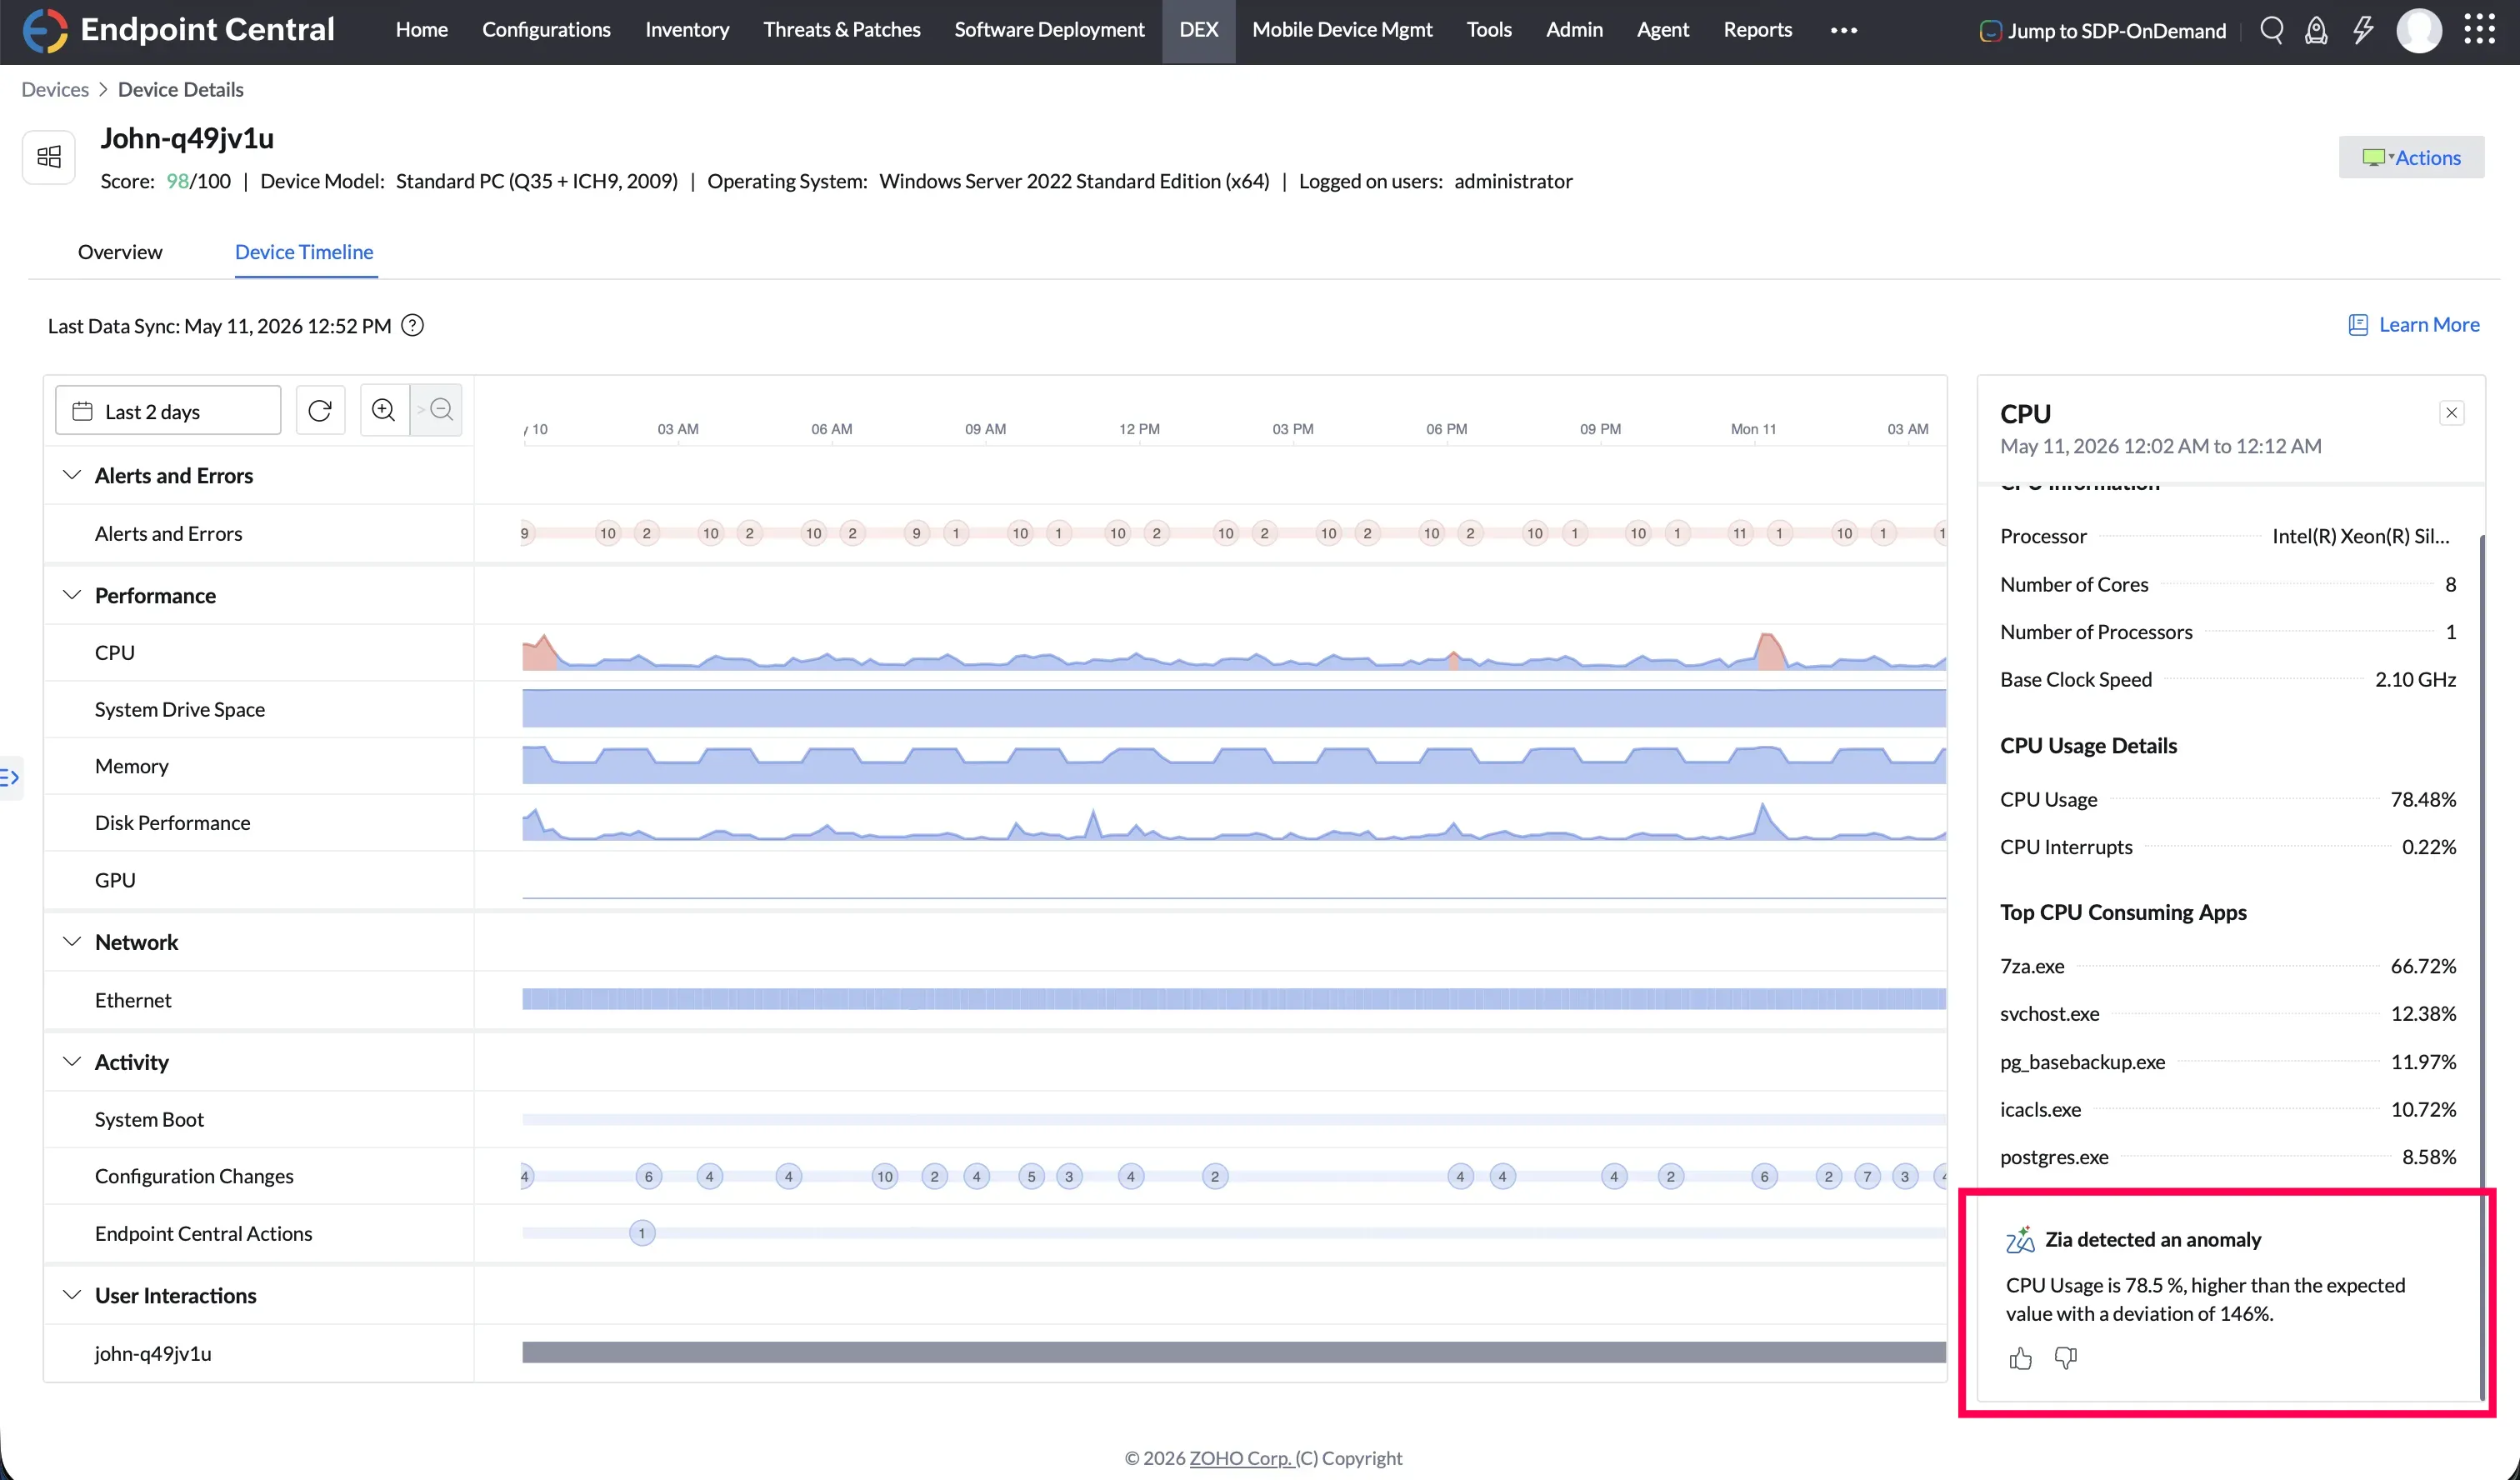This screenshot has height=1480, width=2520.
Task: Collapse the Performance section
Action: (x=71, y=595)
